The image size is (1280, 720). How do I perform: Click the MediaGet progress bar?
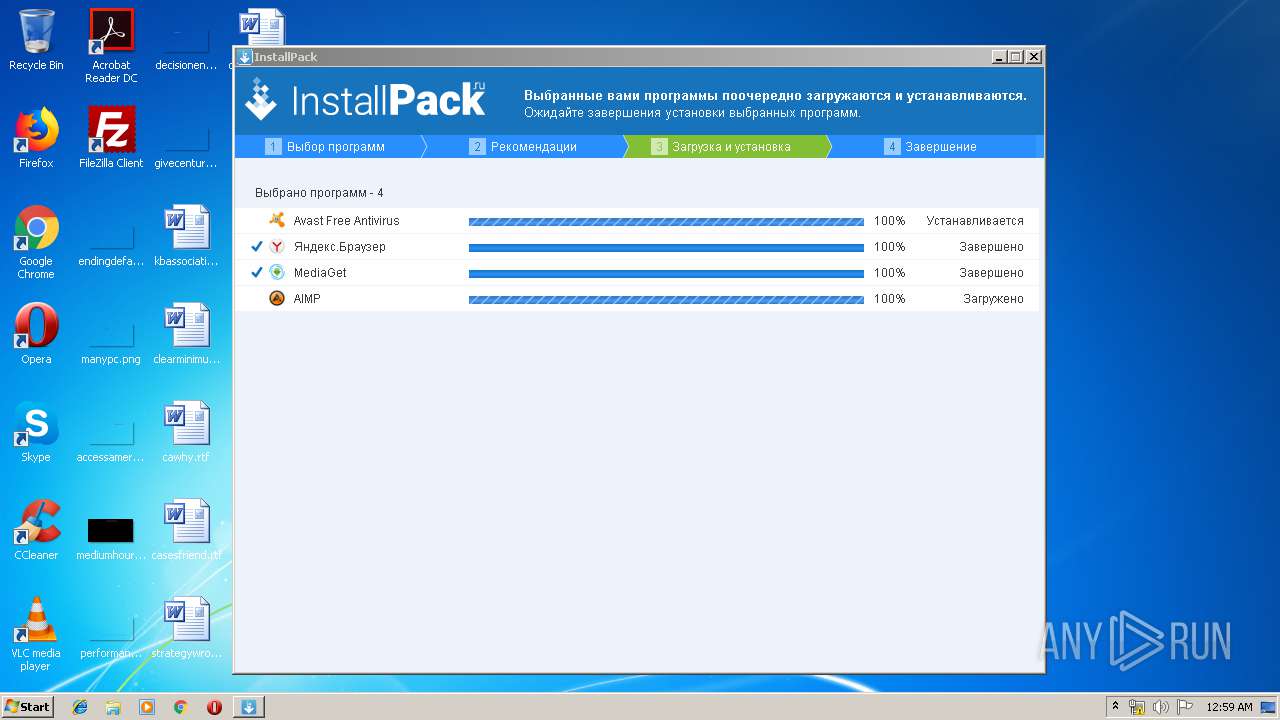(x=666, y=273)
